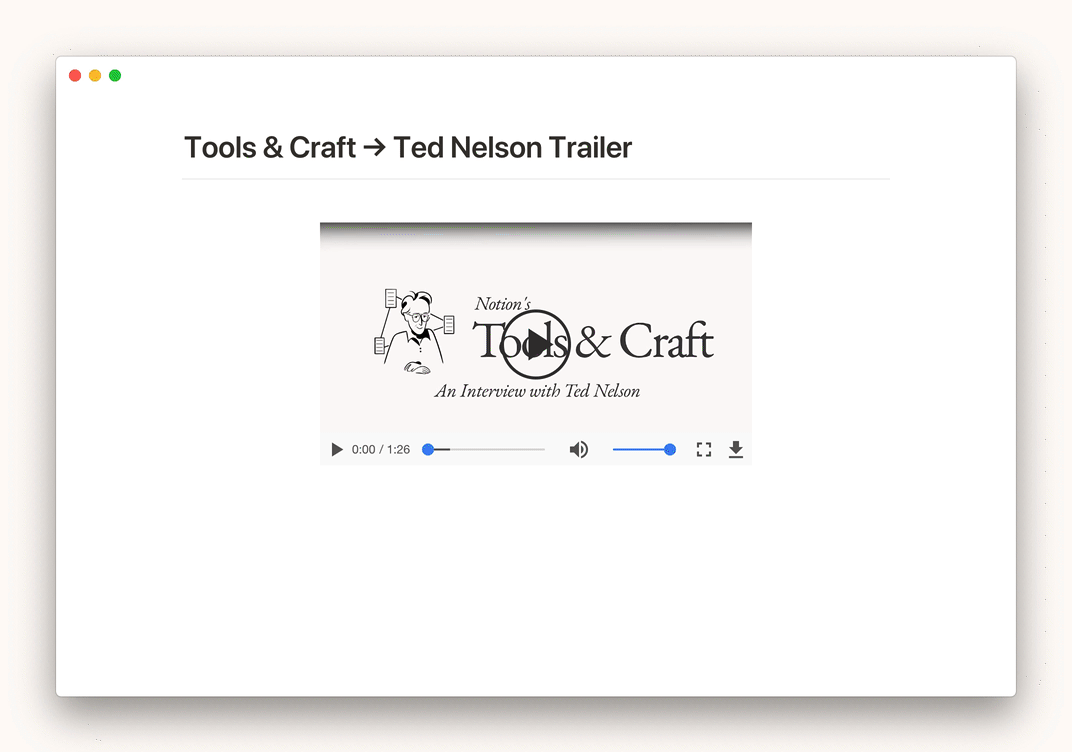Mute the video with the speaker icon
Image resolution: width=1072 pixels, height=752 pixels.
(x=578, y=450)
